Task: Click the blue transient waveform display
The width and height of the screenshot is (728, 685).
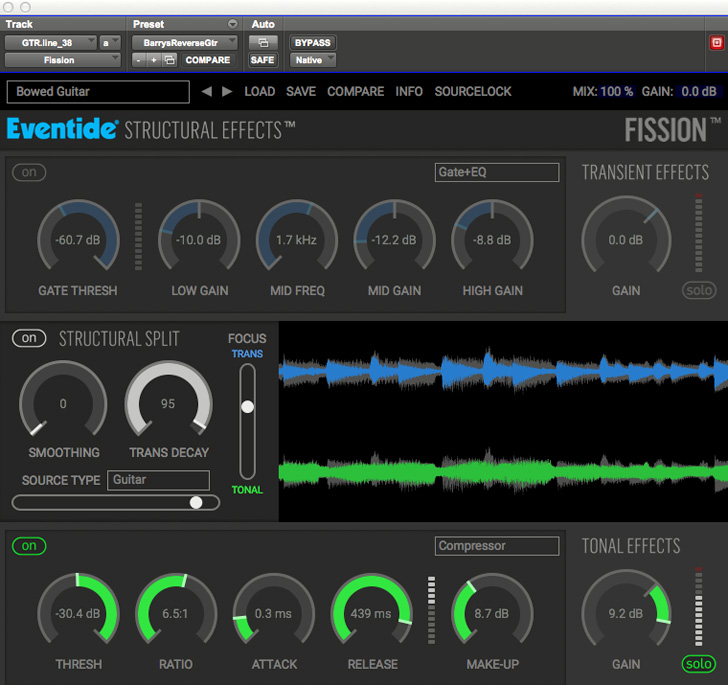Action: pyautogui.click(x=503, y=371)
